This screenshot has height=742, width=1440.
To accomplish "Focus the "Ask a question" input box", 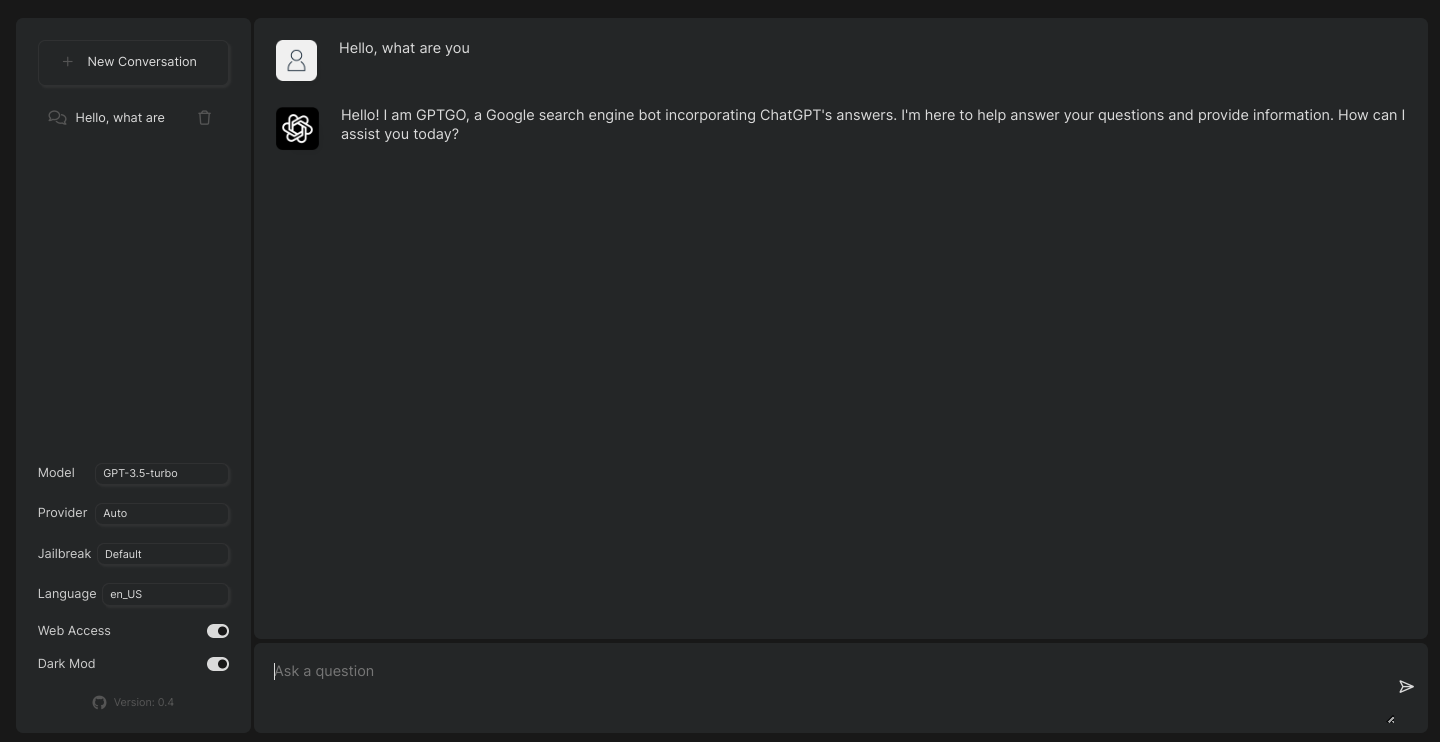I will click(x=820, y=671).
